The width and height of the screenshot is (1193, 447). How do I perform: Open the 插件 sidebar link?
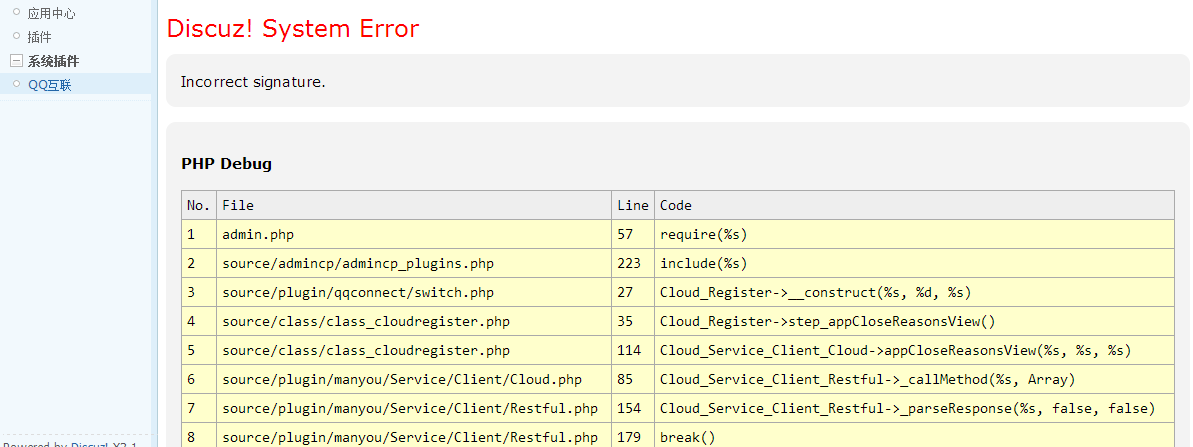pos(40,37)
